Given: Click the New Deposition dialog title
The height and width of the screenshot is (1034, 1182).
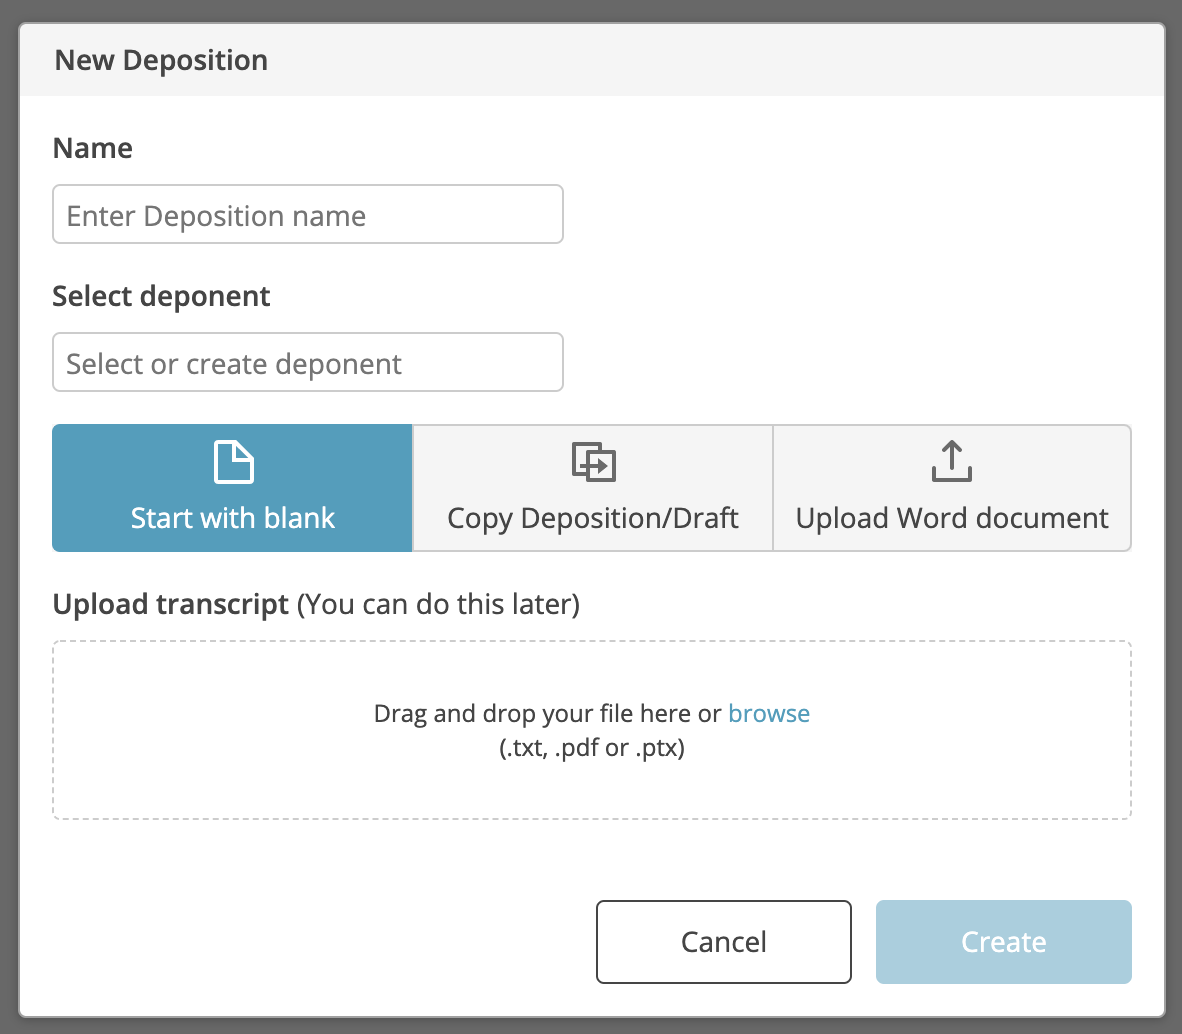Looking at the screenshot, I should [161, 60].
